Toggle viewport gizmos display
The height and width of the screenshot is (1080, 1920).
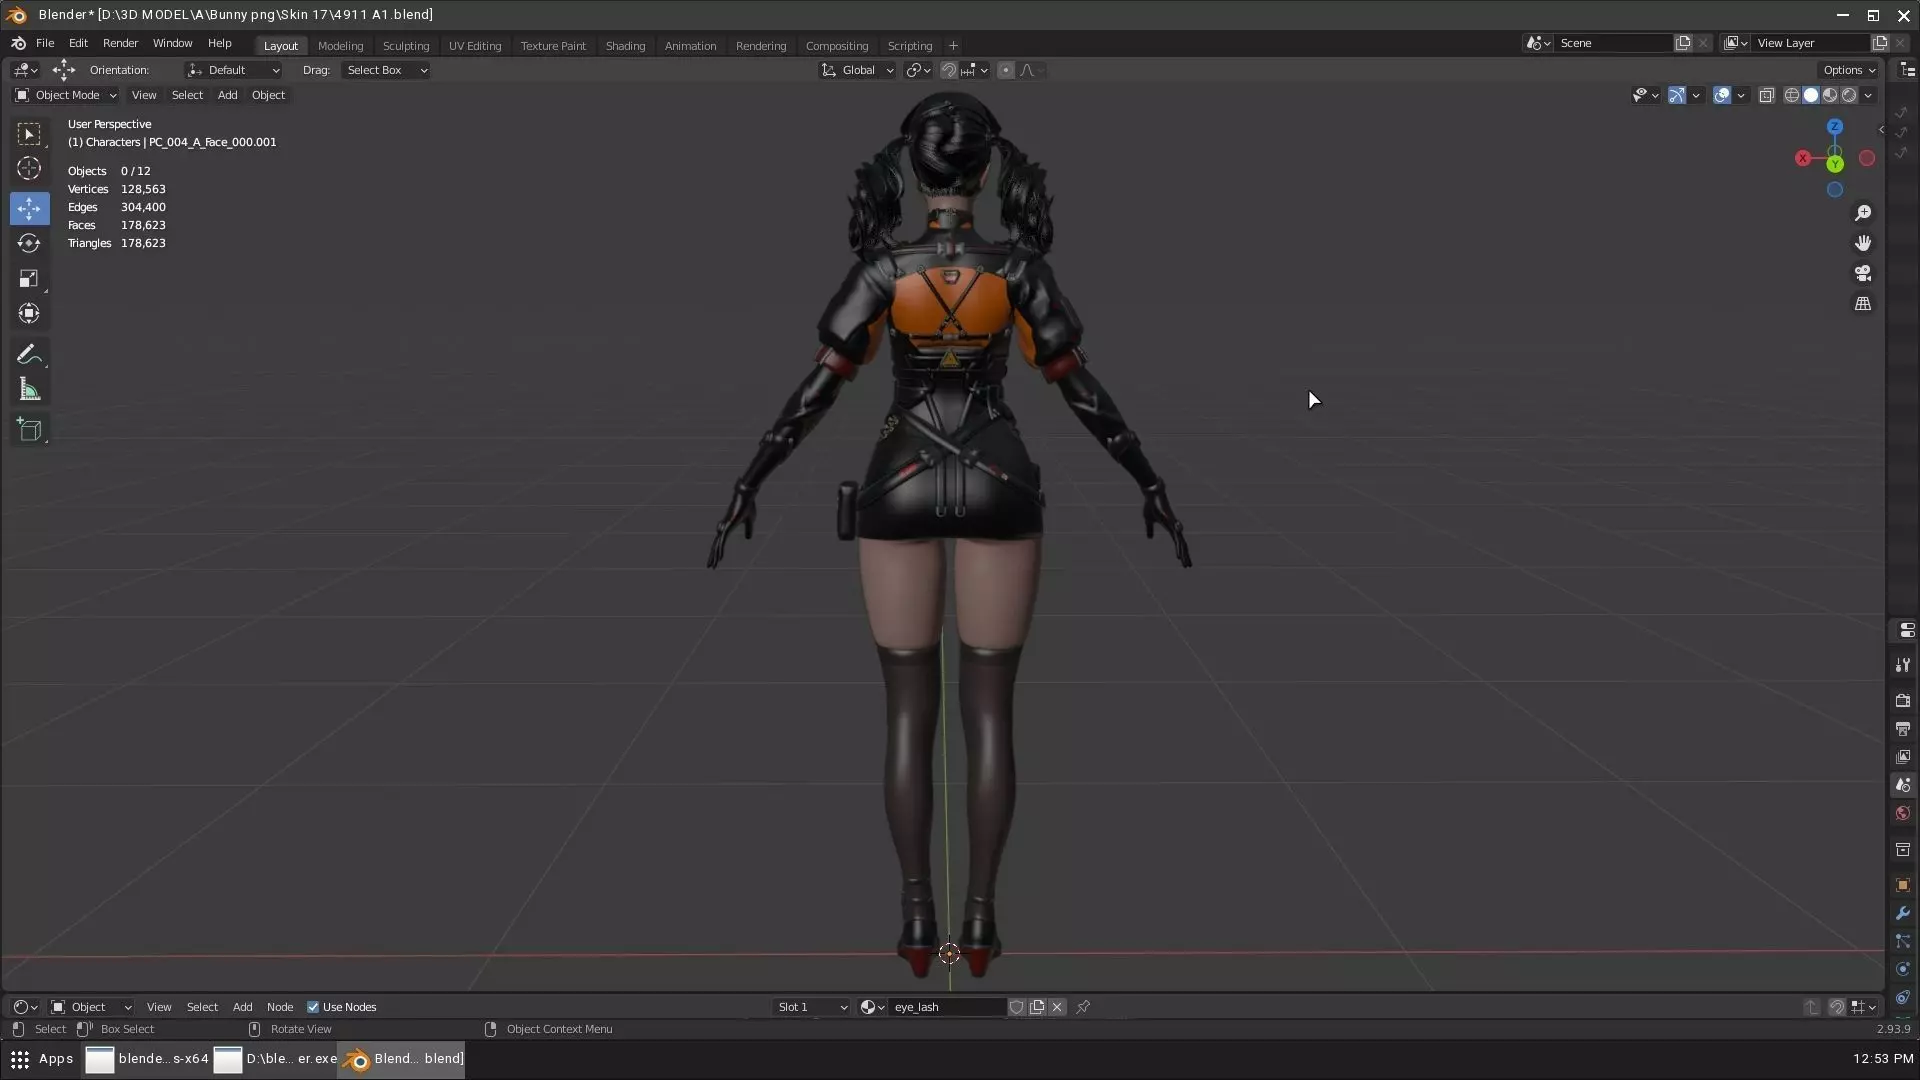click(x=1677, y=95)
